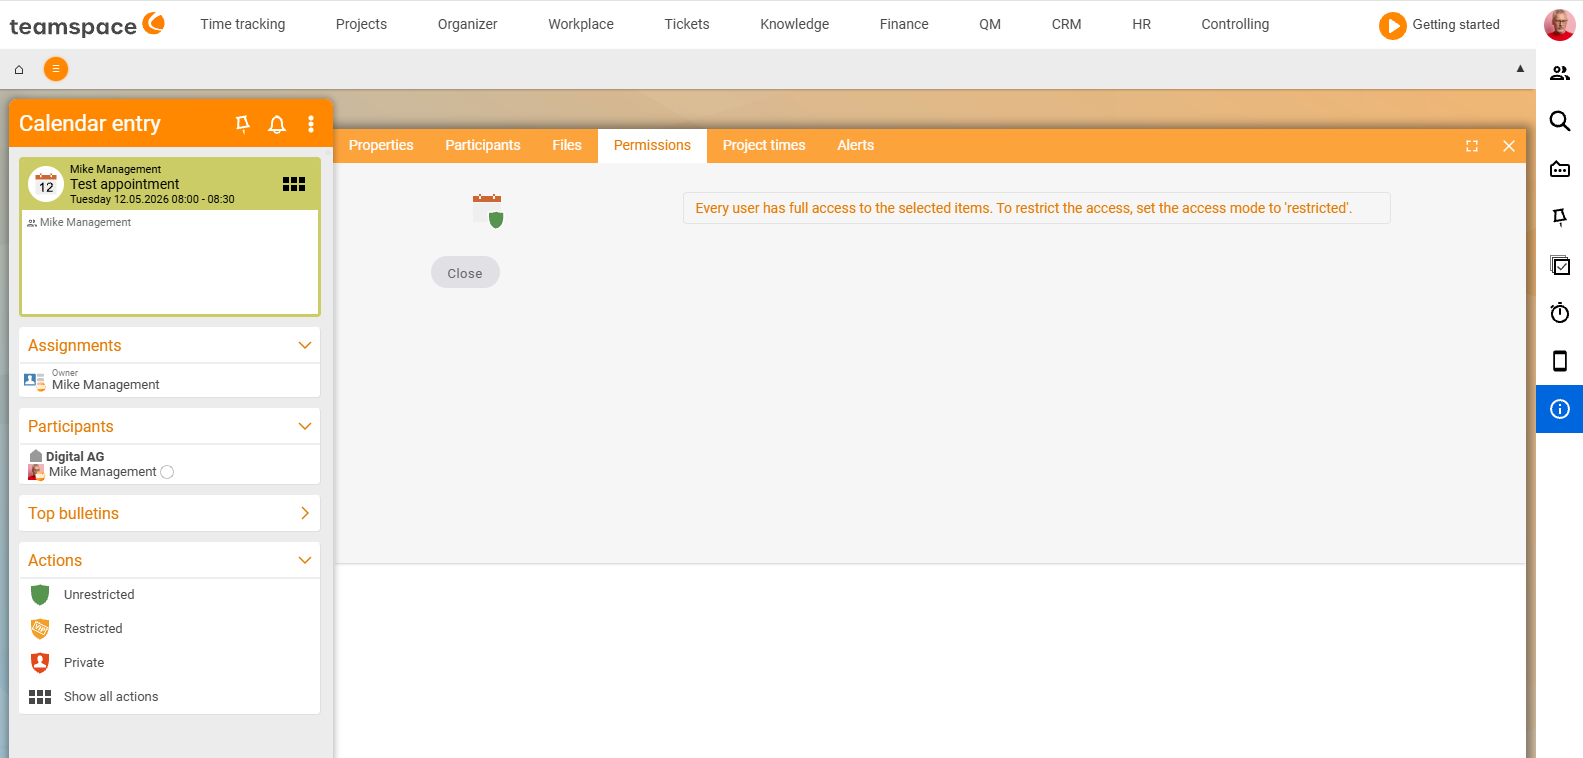
Task: Collapse the Participants section
Action: click(305, 426)
